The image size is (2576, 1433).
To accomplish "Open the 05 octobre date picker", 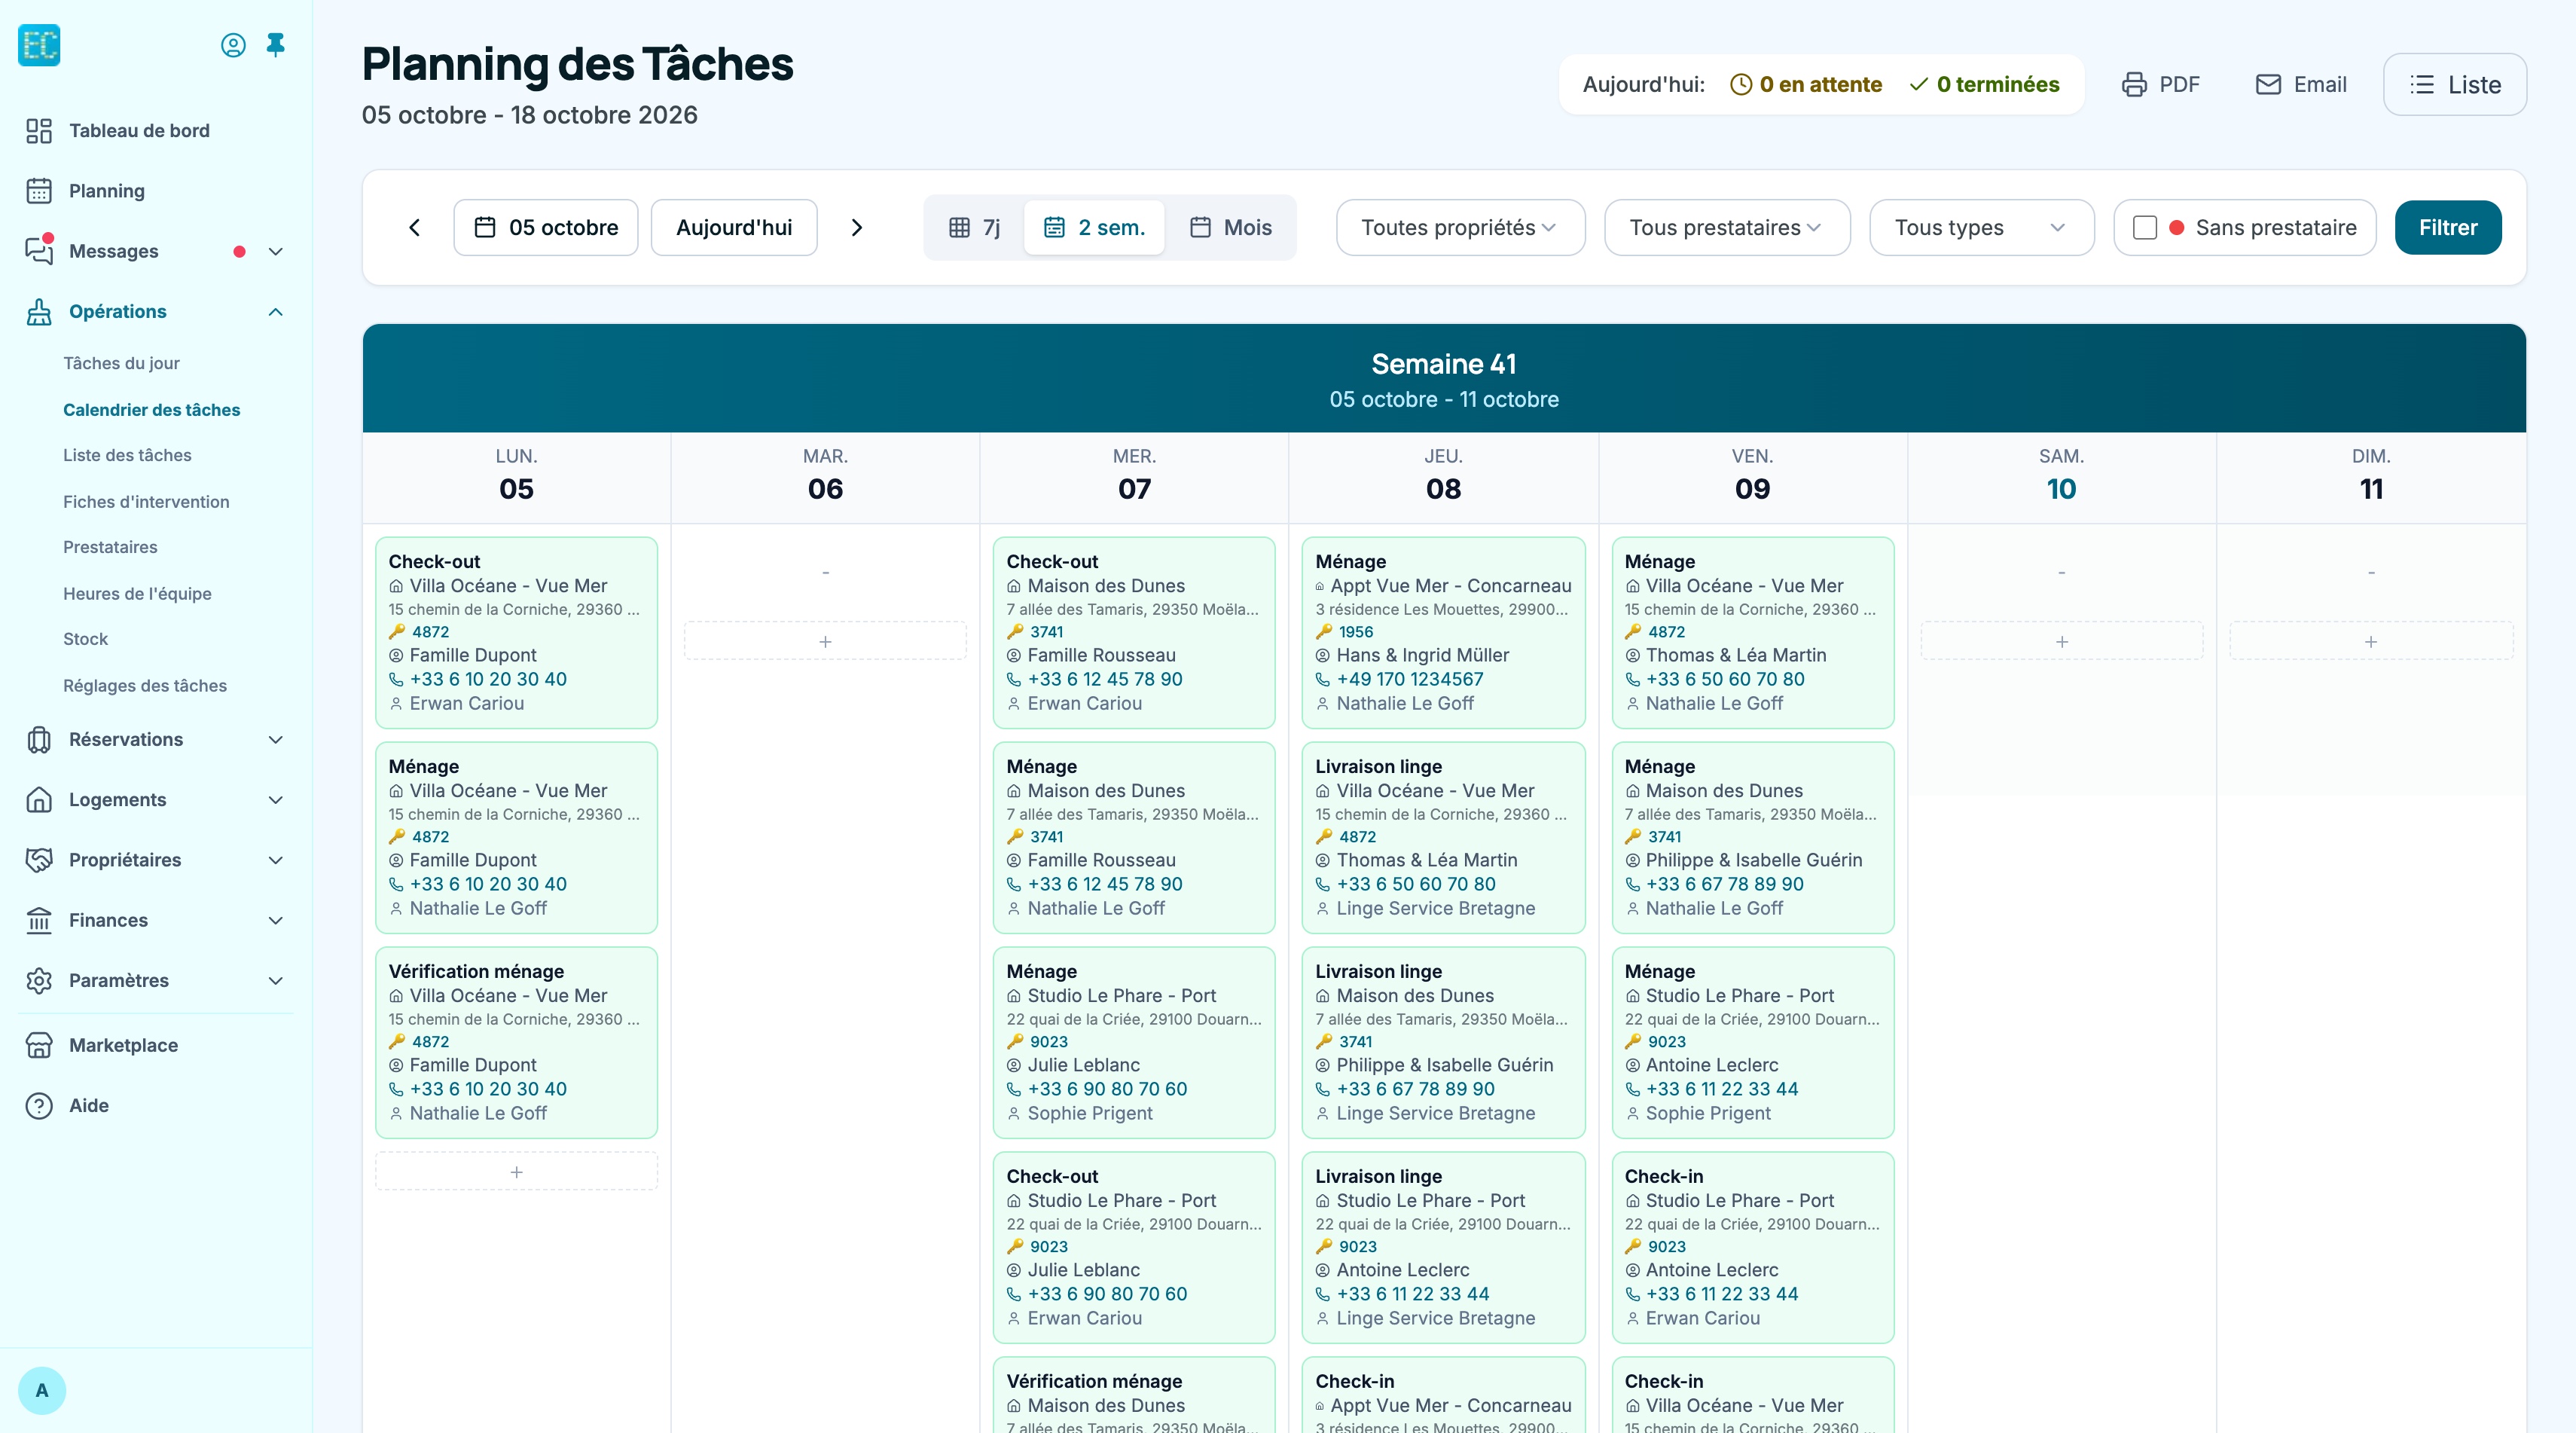I will click(546, 228).
